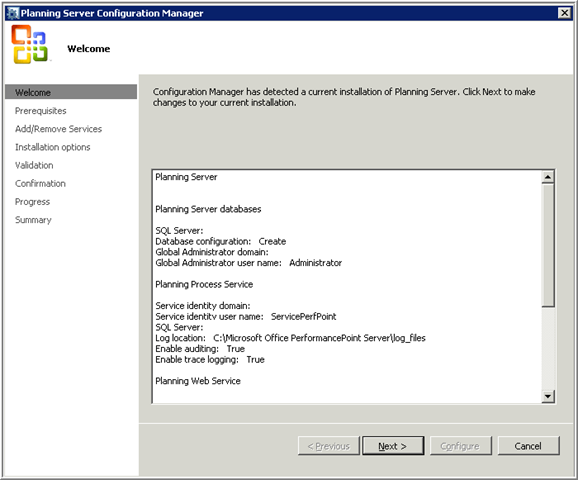Screen dimensions: 578x480
Task: Click the Previous button
Action: point(328,446)
